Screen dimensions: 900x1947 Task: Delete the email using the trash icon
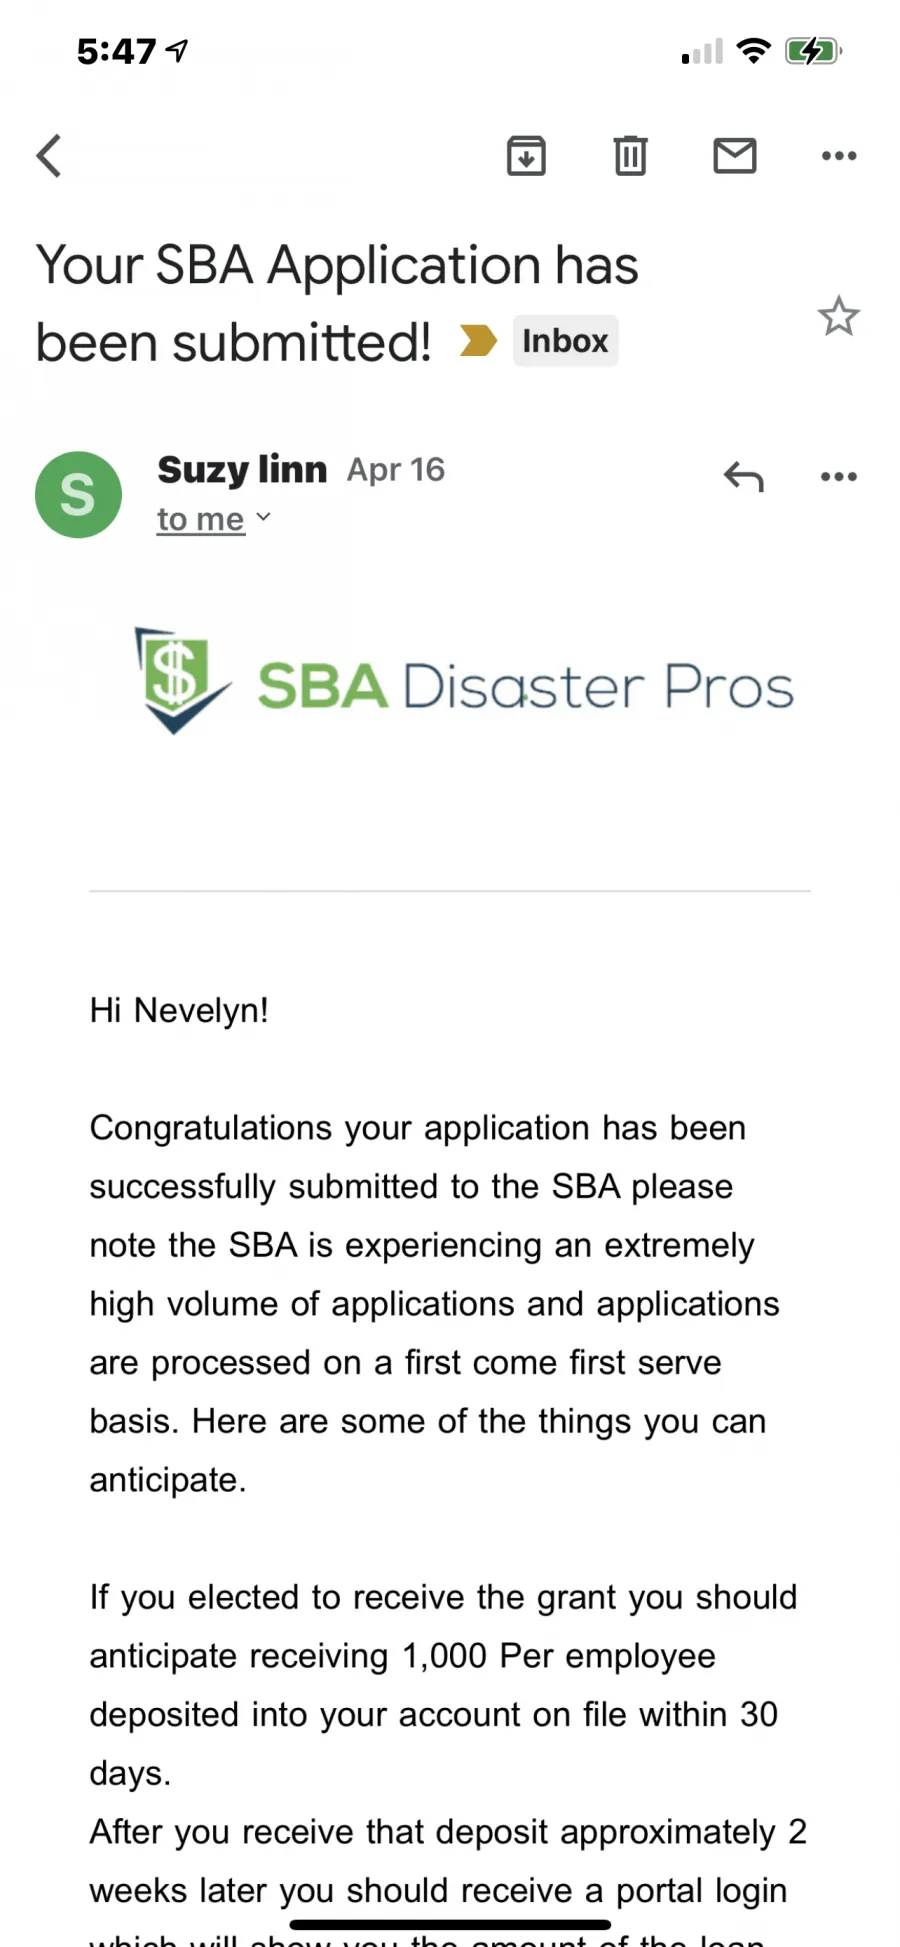[x=630, y=155]
